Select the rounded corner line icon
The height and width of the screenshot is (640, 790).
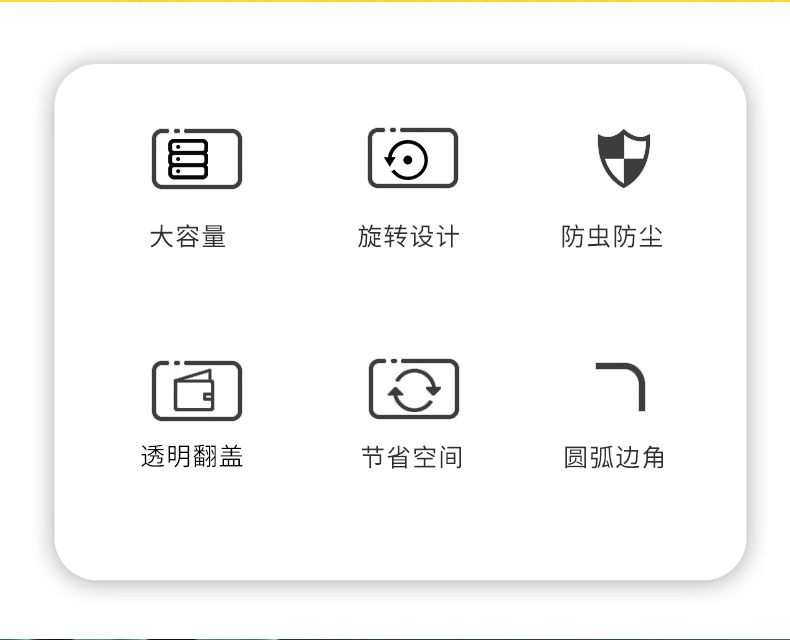point(620,387)
